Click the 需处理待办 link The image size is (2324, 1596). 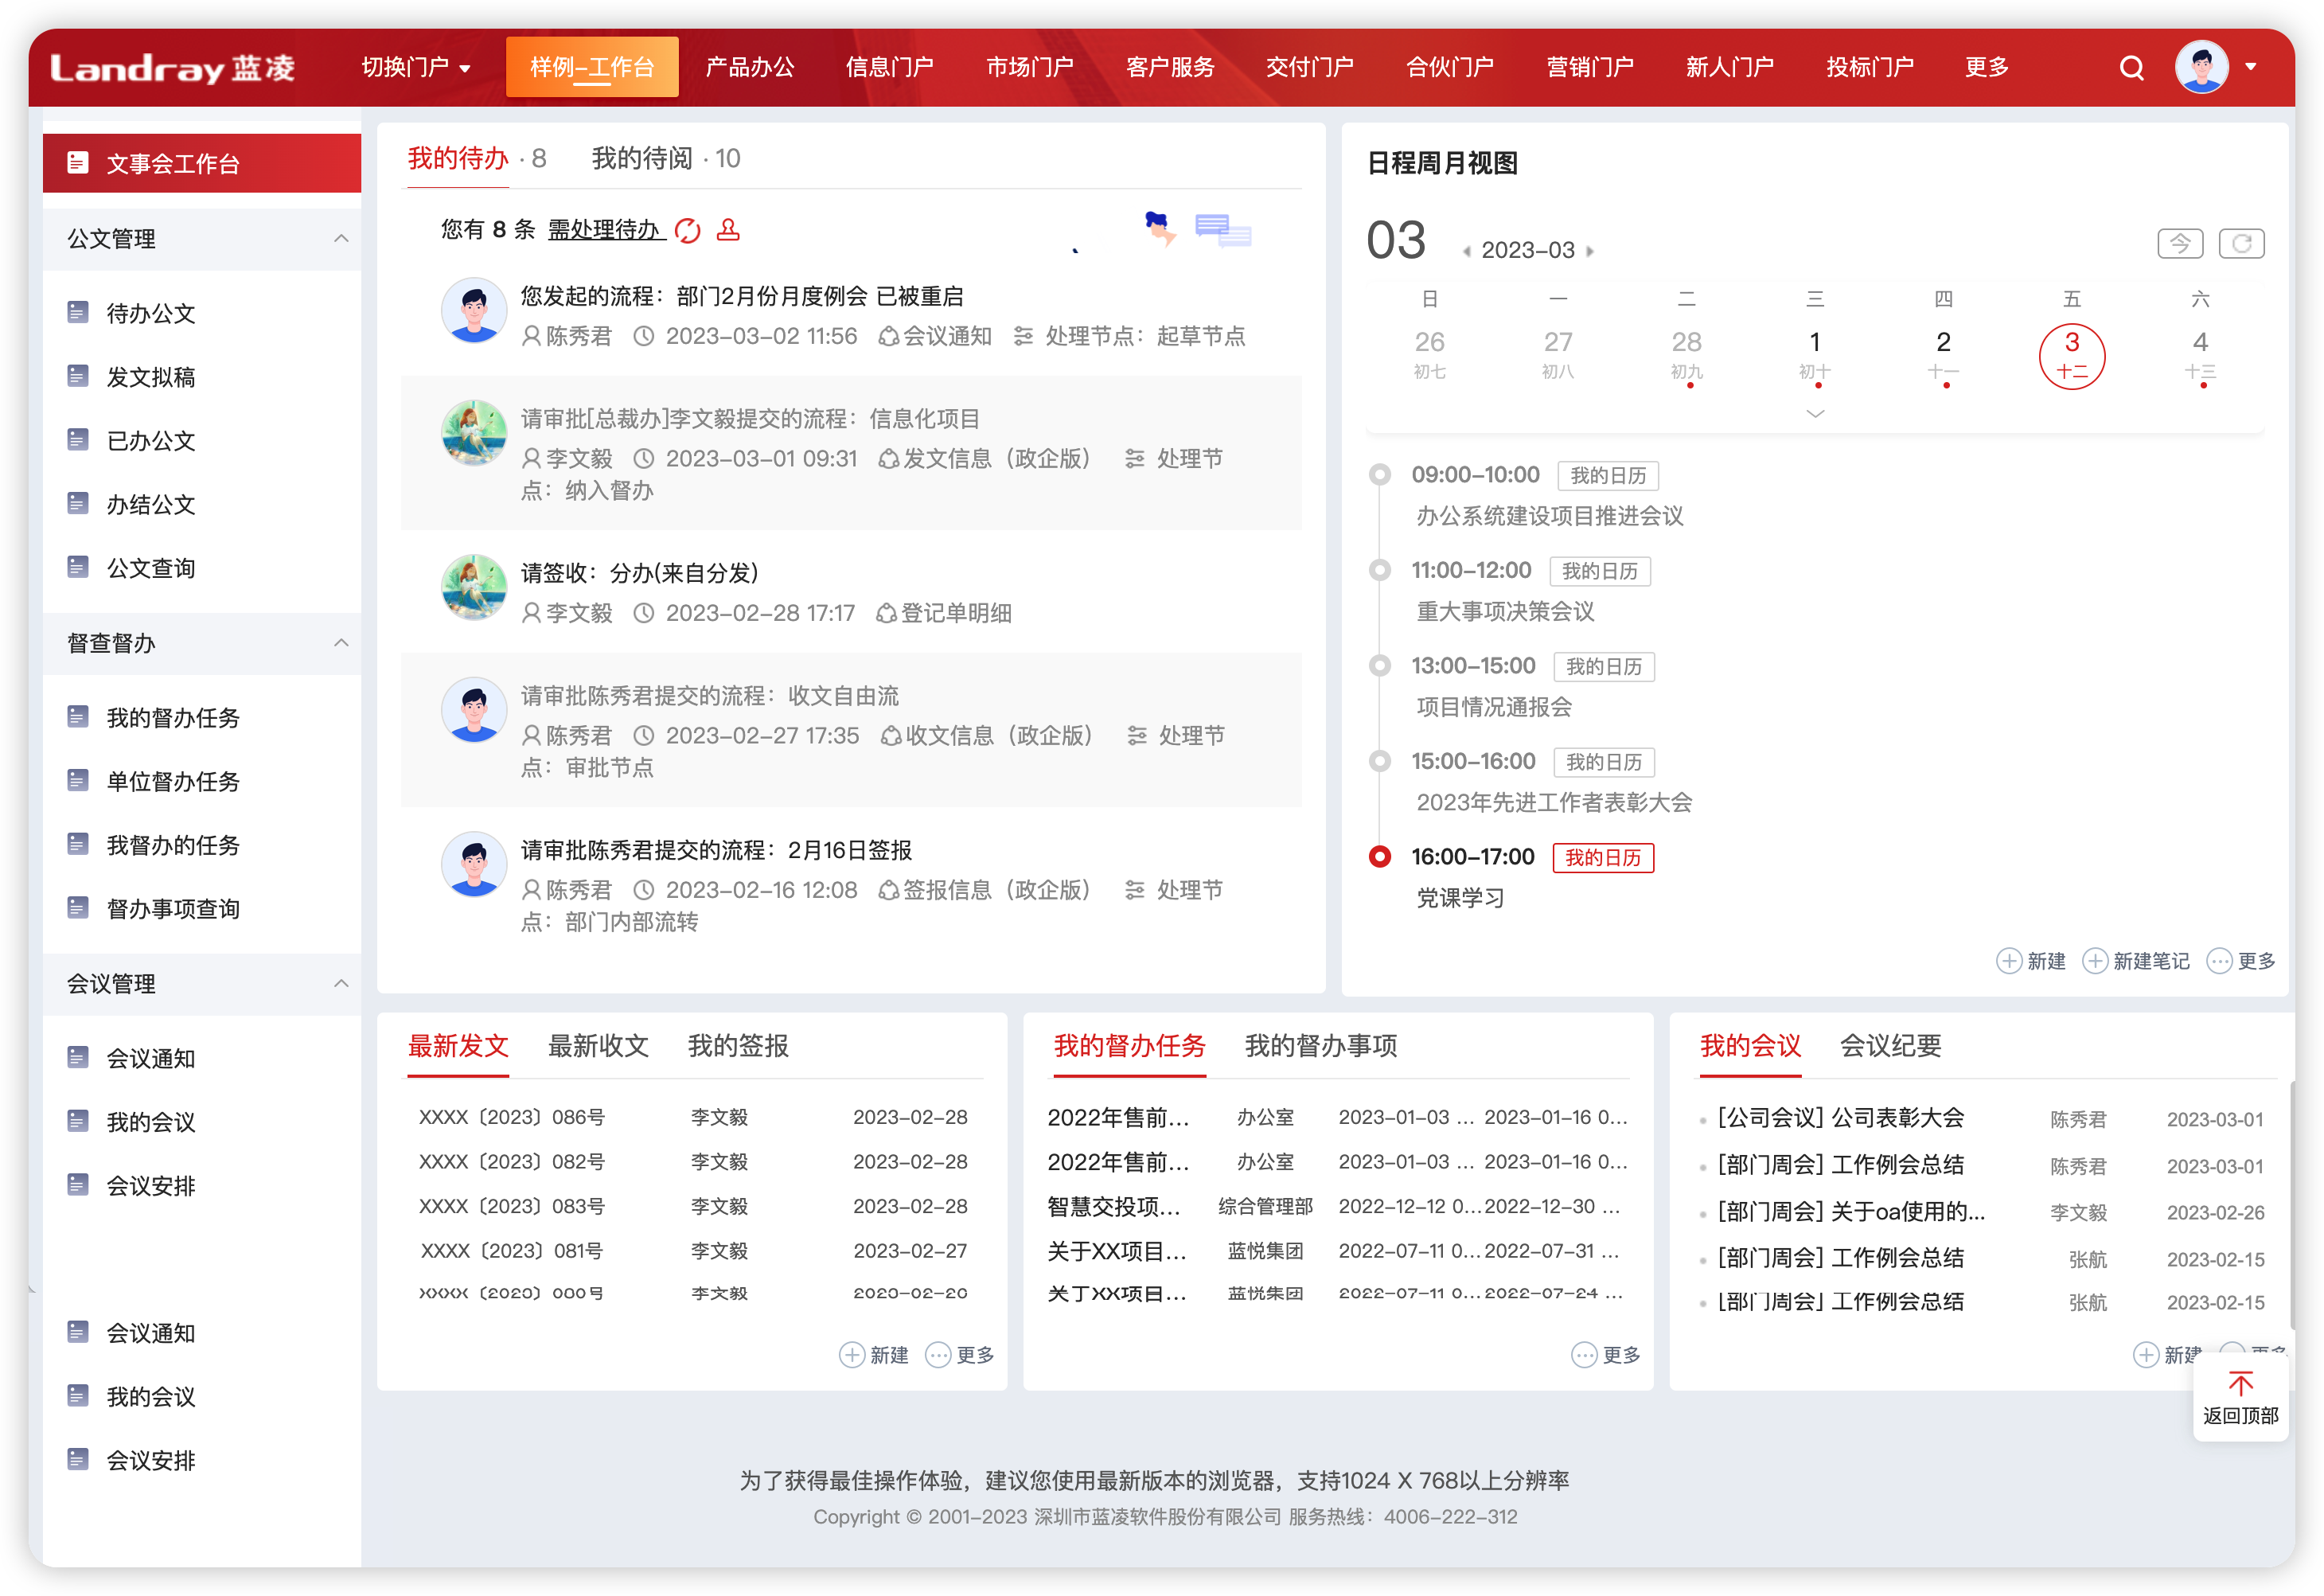click(x=605, y=229)
